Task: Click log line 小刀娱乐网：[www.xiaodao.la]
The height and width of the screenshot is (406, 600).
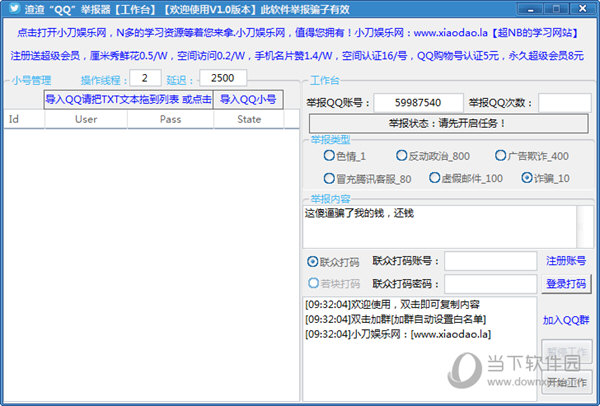Action: 398,334
